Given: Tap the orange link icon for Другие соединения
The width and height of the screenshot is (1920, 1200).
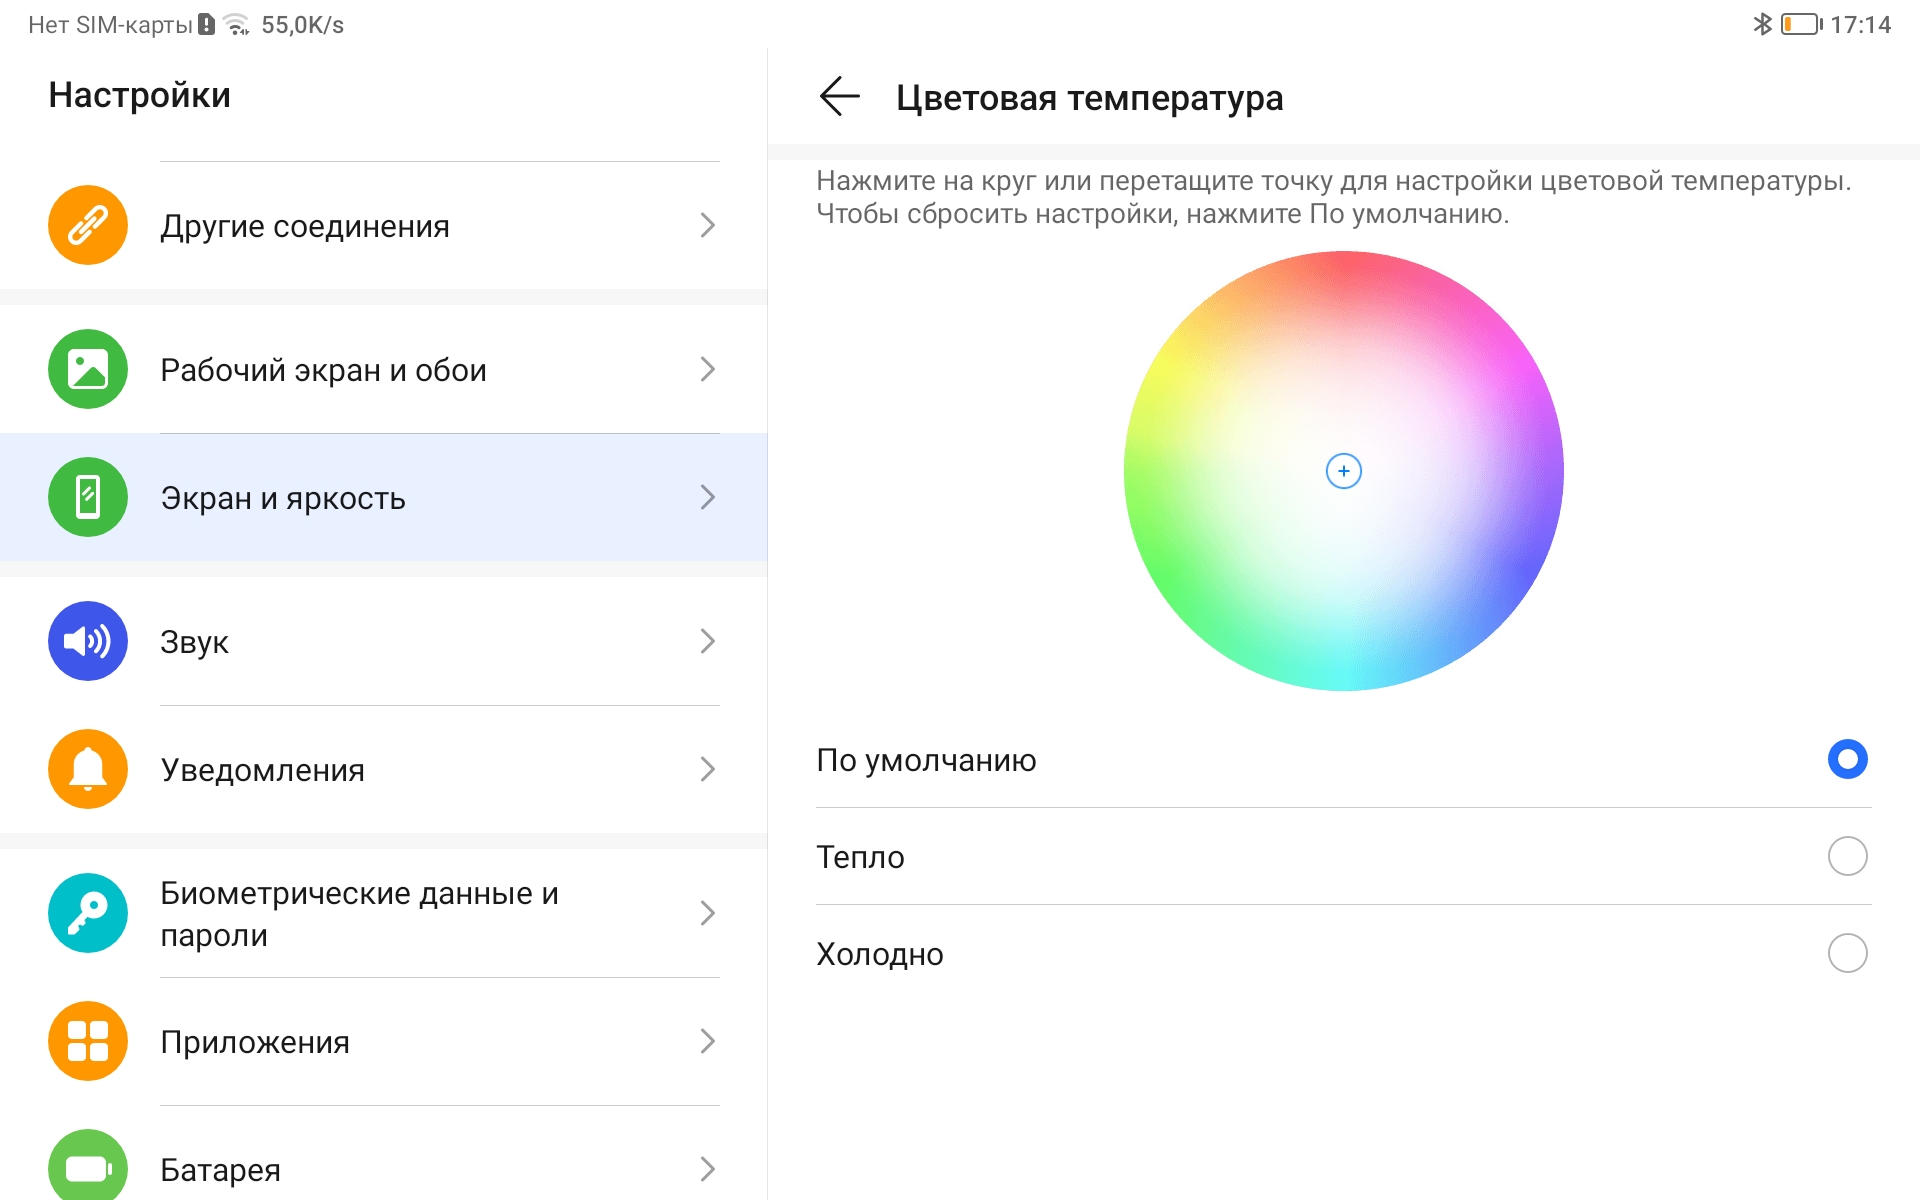Looking at the screenshot, I should (x=88, y=225).
